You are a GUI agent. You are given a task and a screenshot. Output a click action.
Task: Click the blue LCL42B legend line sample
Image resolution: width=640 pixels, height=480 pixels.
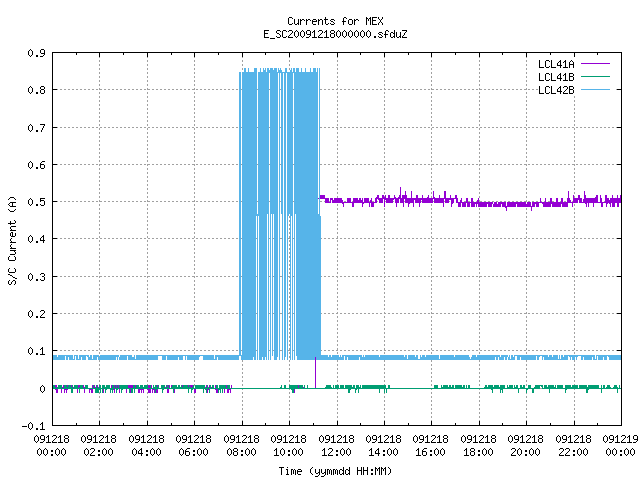click(595, 90)
